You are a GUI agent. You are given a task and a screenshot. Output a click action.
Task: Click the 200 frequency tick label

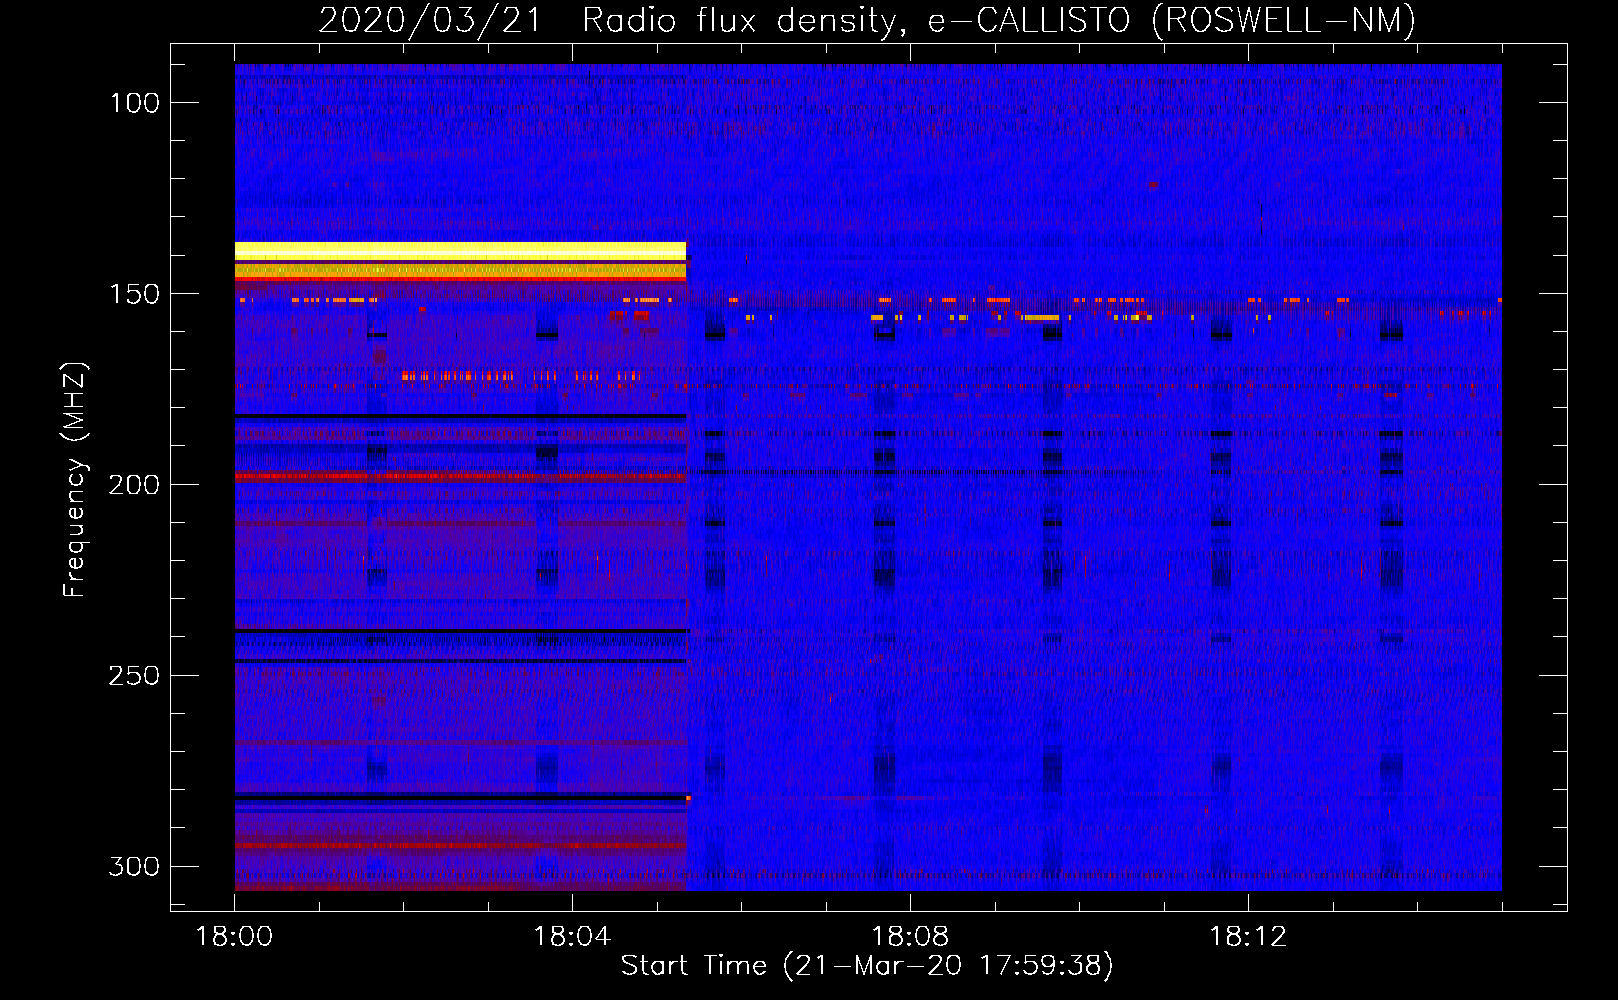[x=134, y=485]
